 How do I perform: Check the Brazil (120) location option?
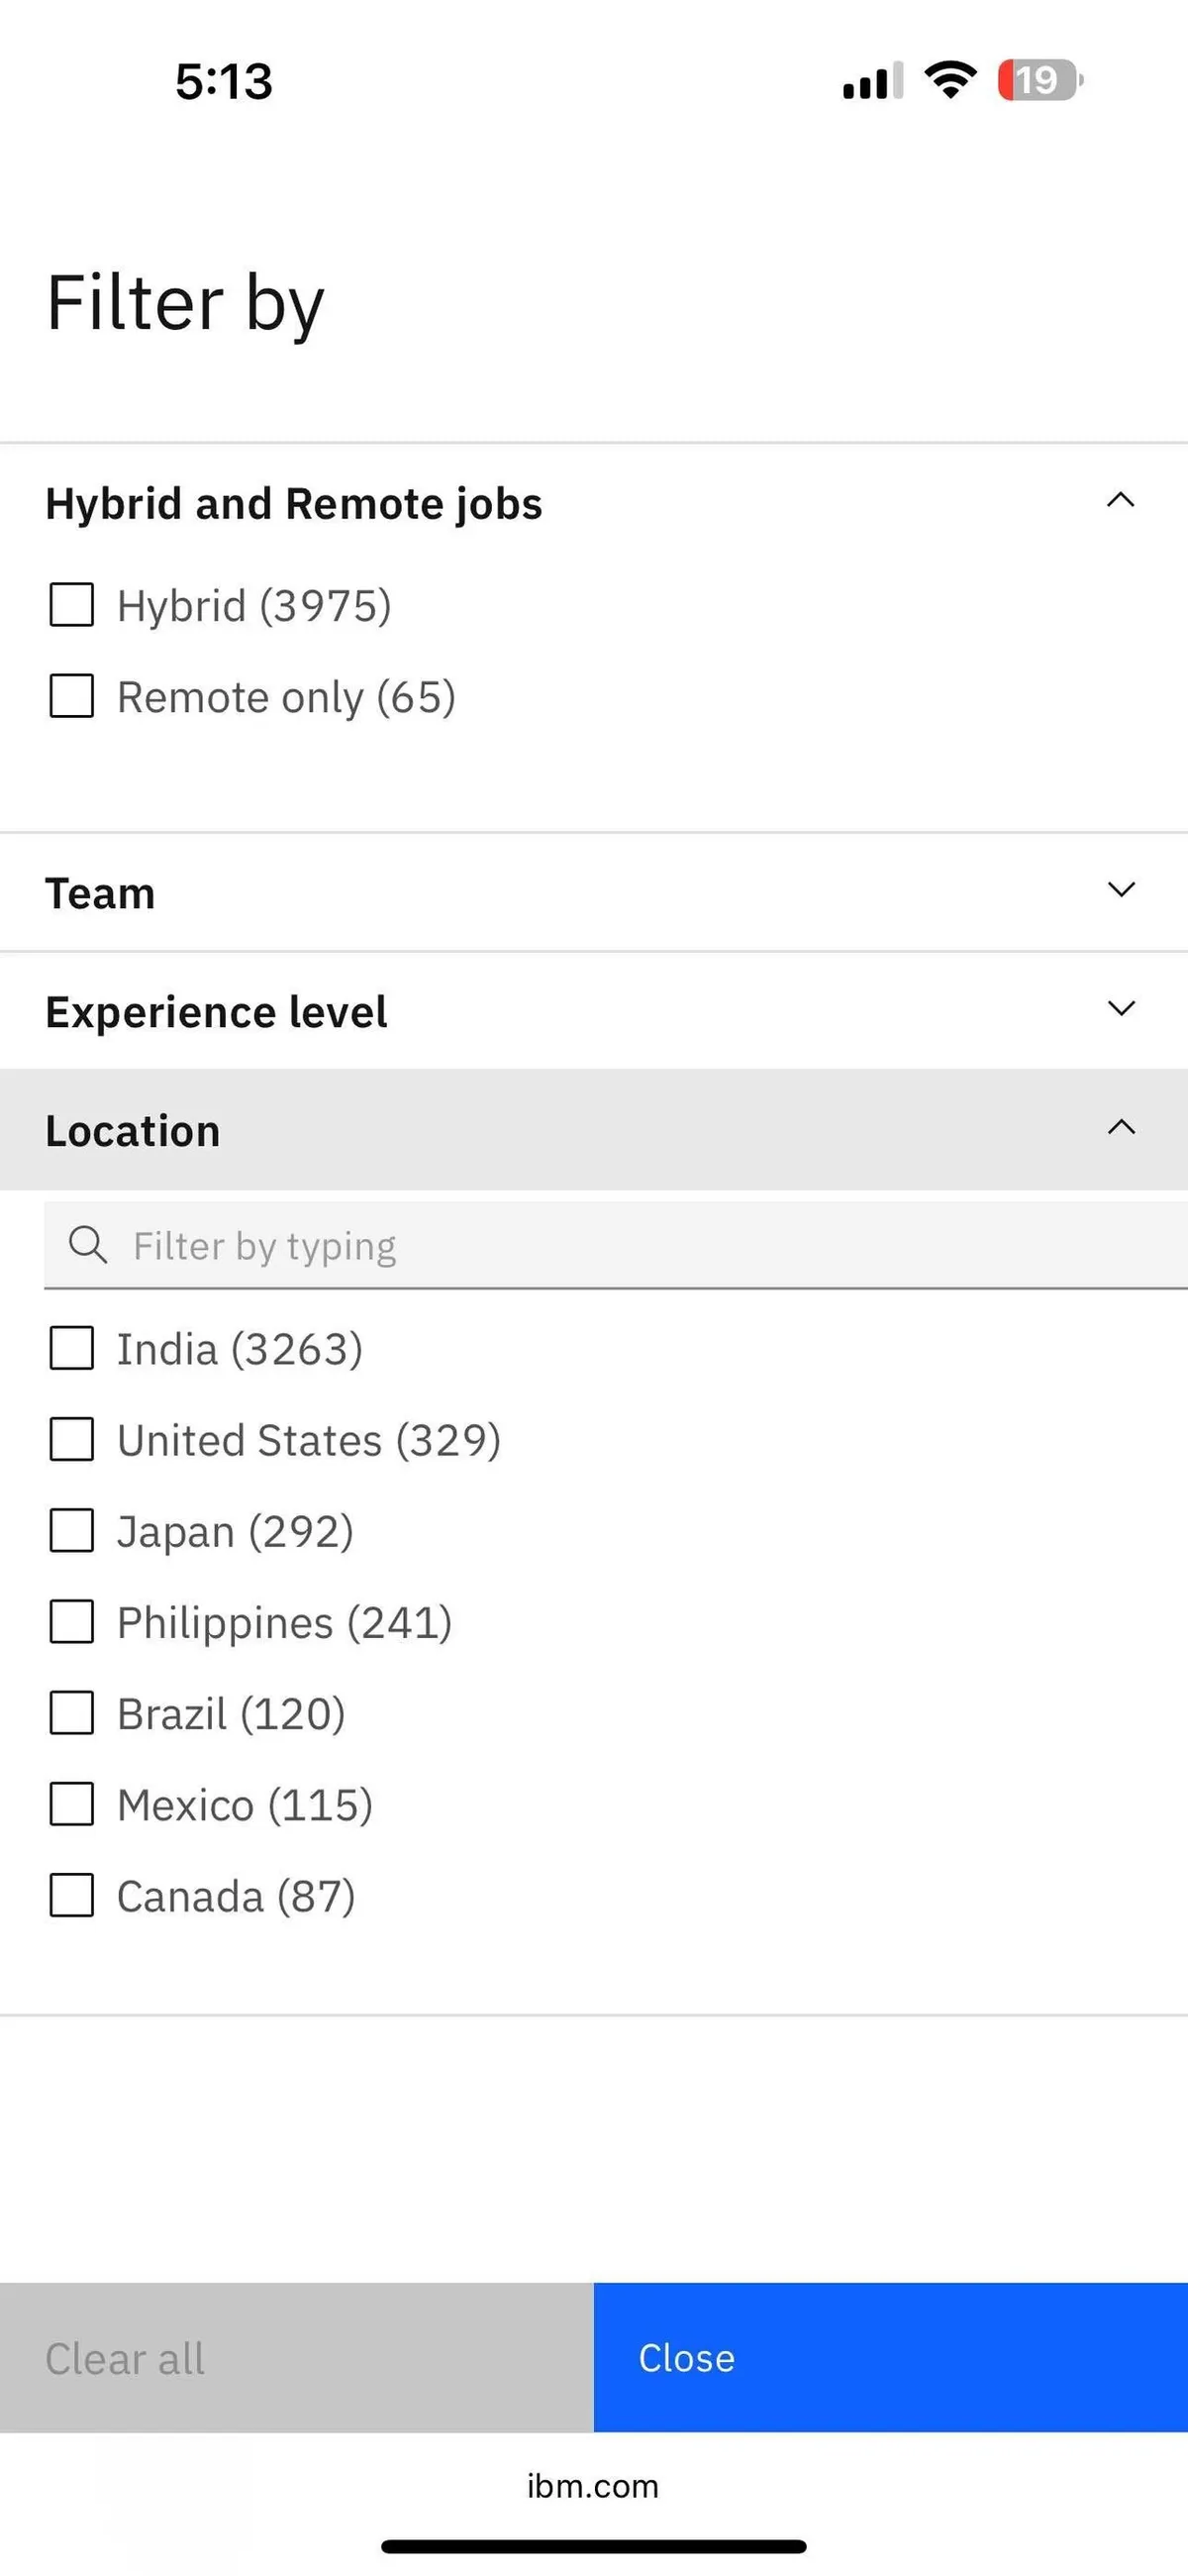click(72, 1713)
